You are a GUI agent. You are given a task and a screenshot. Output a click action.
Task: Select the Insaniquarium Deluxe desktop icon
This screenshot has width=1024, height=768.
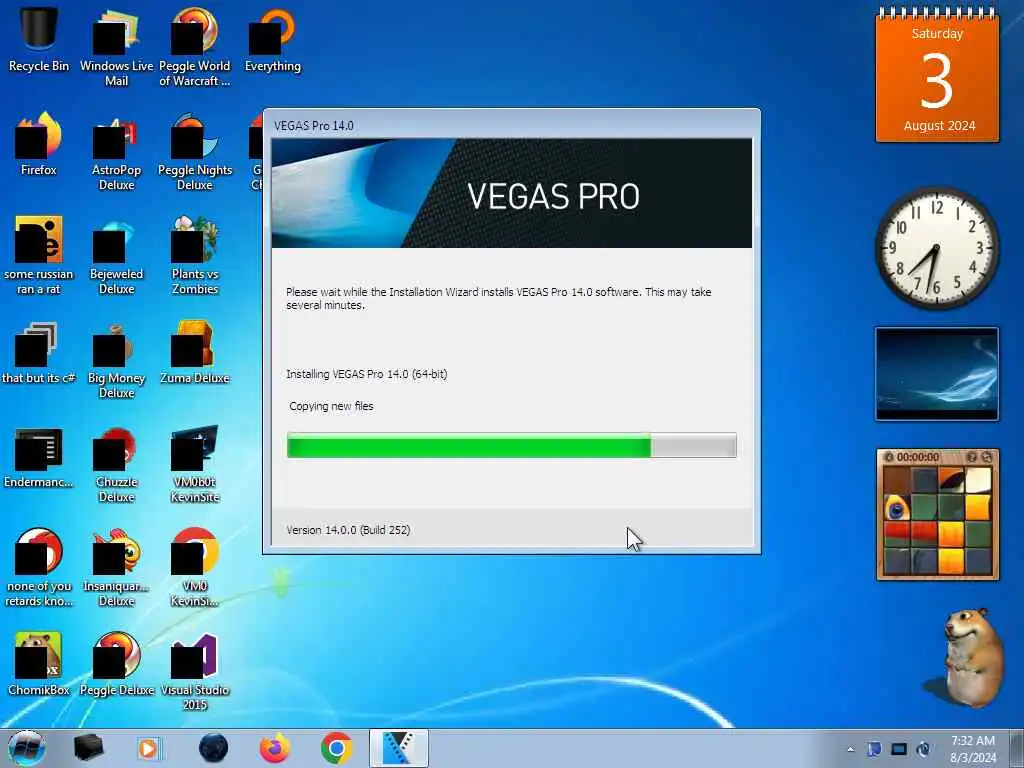click(116, 567)
